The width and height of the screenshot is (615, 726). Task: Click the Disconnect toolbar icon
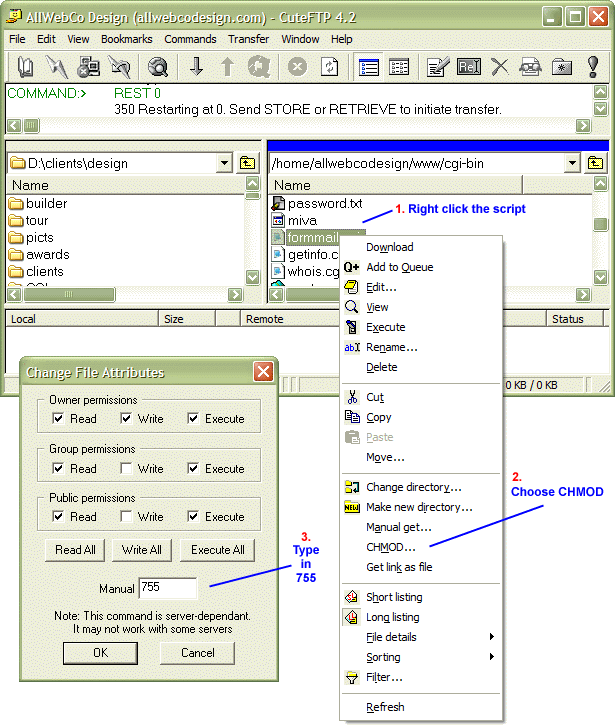click(x=119, y=67)
